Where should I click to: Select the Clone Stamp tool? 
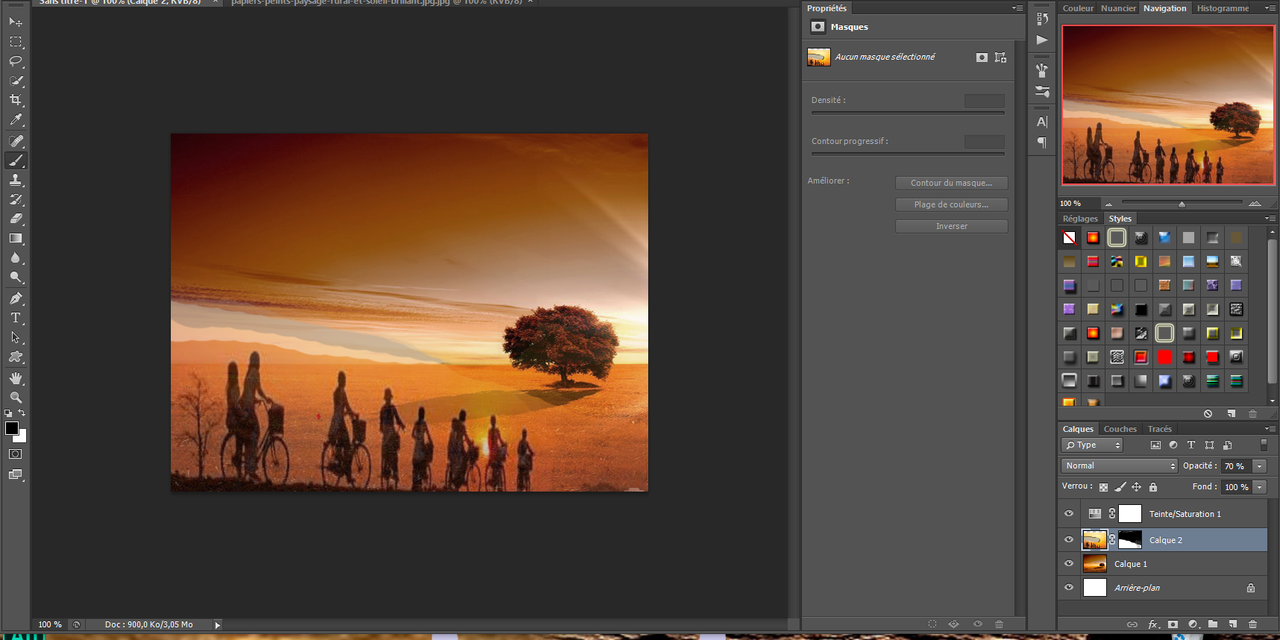click(16, 180)
